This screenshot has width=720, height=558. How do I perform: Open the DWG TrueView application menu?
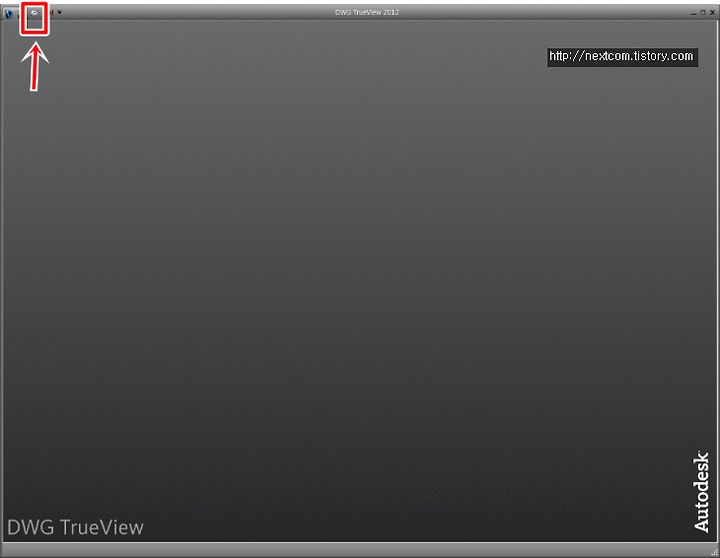pyautogui.click(x=8, y=13)
